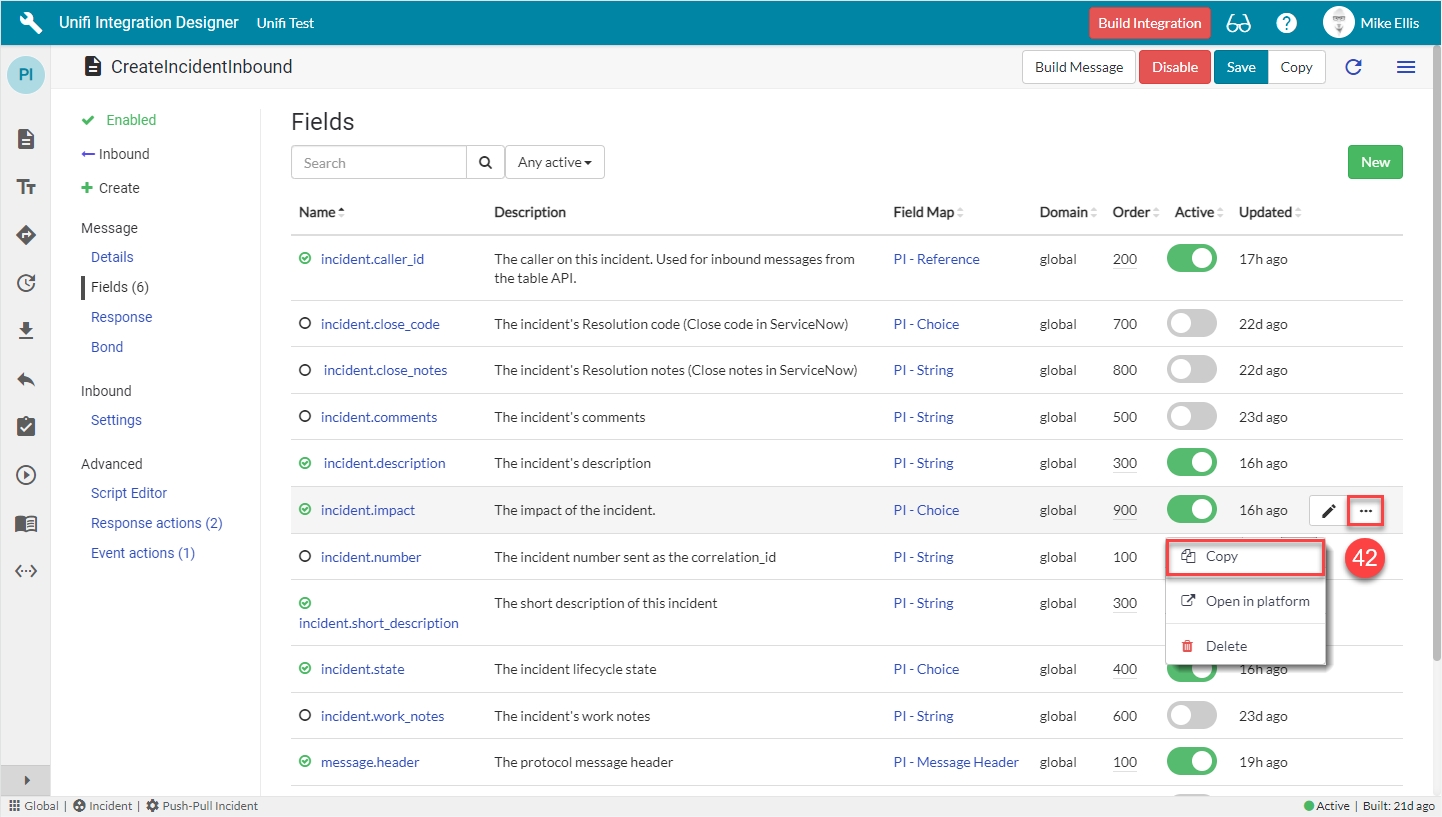Open the help question mark icon
Image resolution: width=1442 pixels, height=817 pixels.
tap(1287, 23)
